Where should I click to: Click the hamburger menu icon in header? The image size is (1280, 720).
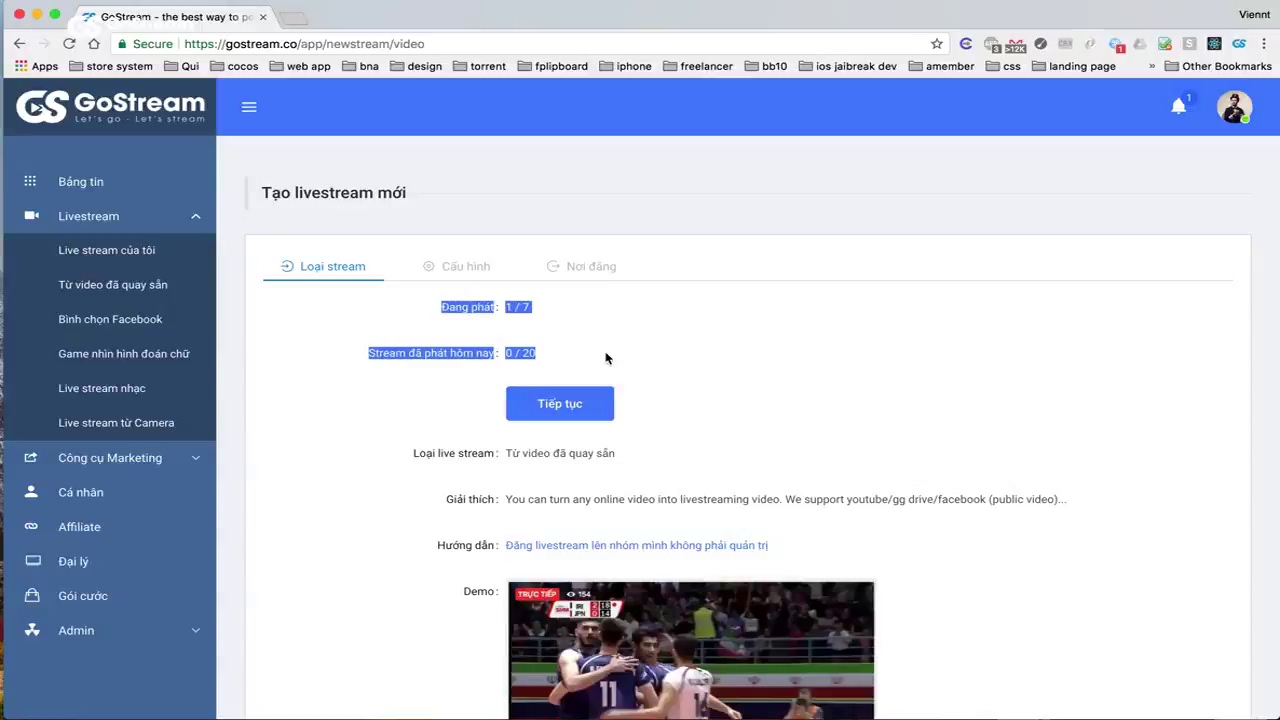249,107
